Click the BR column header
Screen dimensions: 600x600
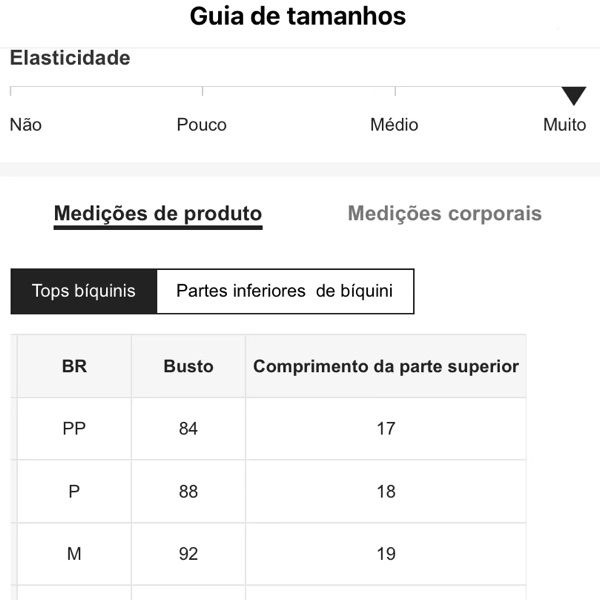point(74,366)
